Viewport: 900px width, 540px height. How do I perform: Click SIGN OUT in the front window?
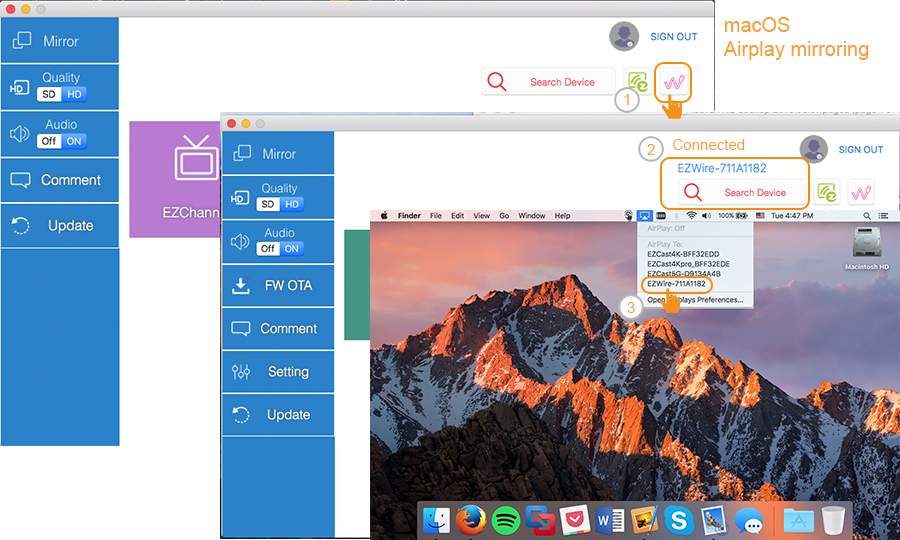pos(860,150)
